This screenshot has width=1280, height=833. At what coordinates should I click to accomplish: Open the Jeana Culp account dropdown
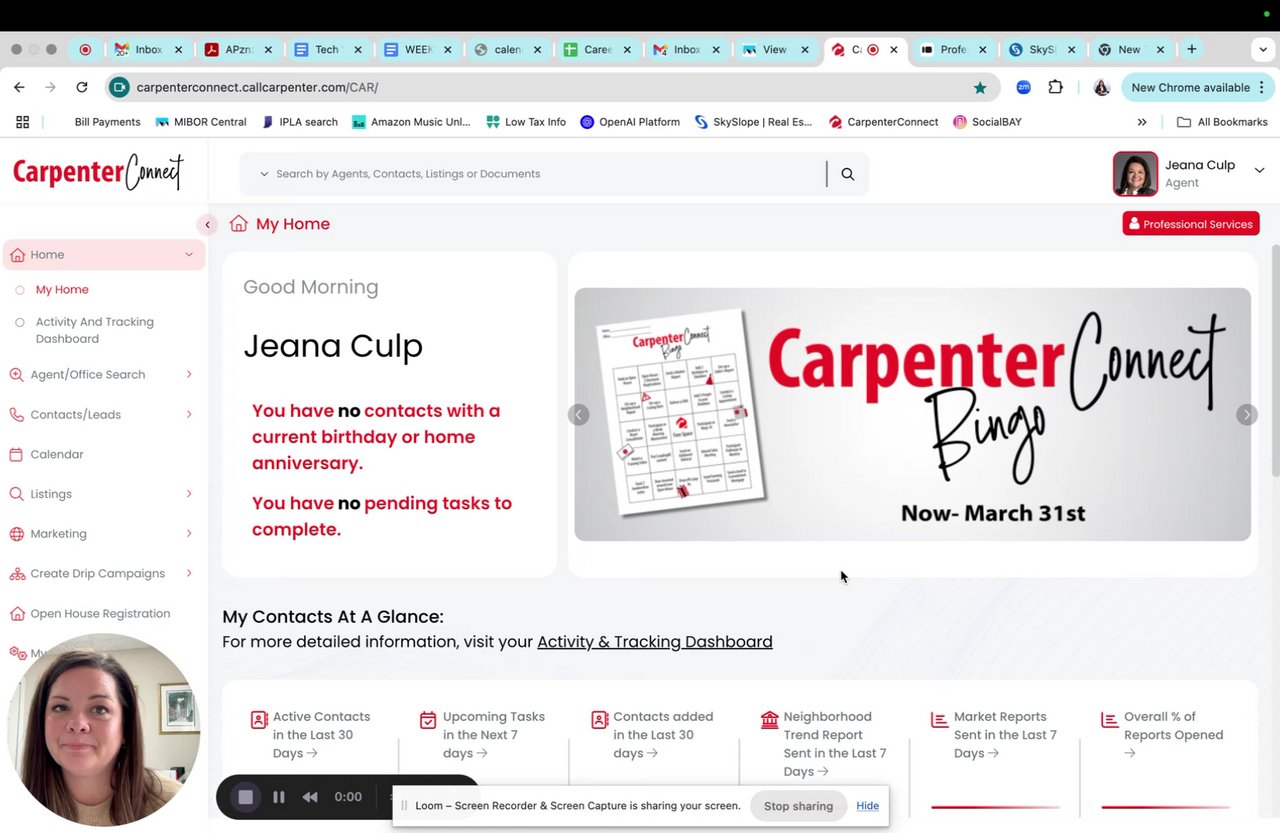1259,171
